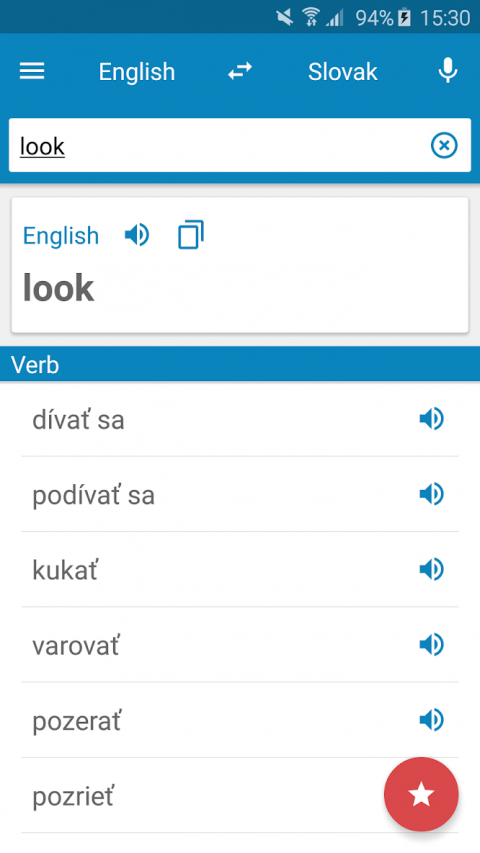The image size is (480, 853).
Task: Play audio for varovať
Action: click(432, 645)
